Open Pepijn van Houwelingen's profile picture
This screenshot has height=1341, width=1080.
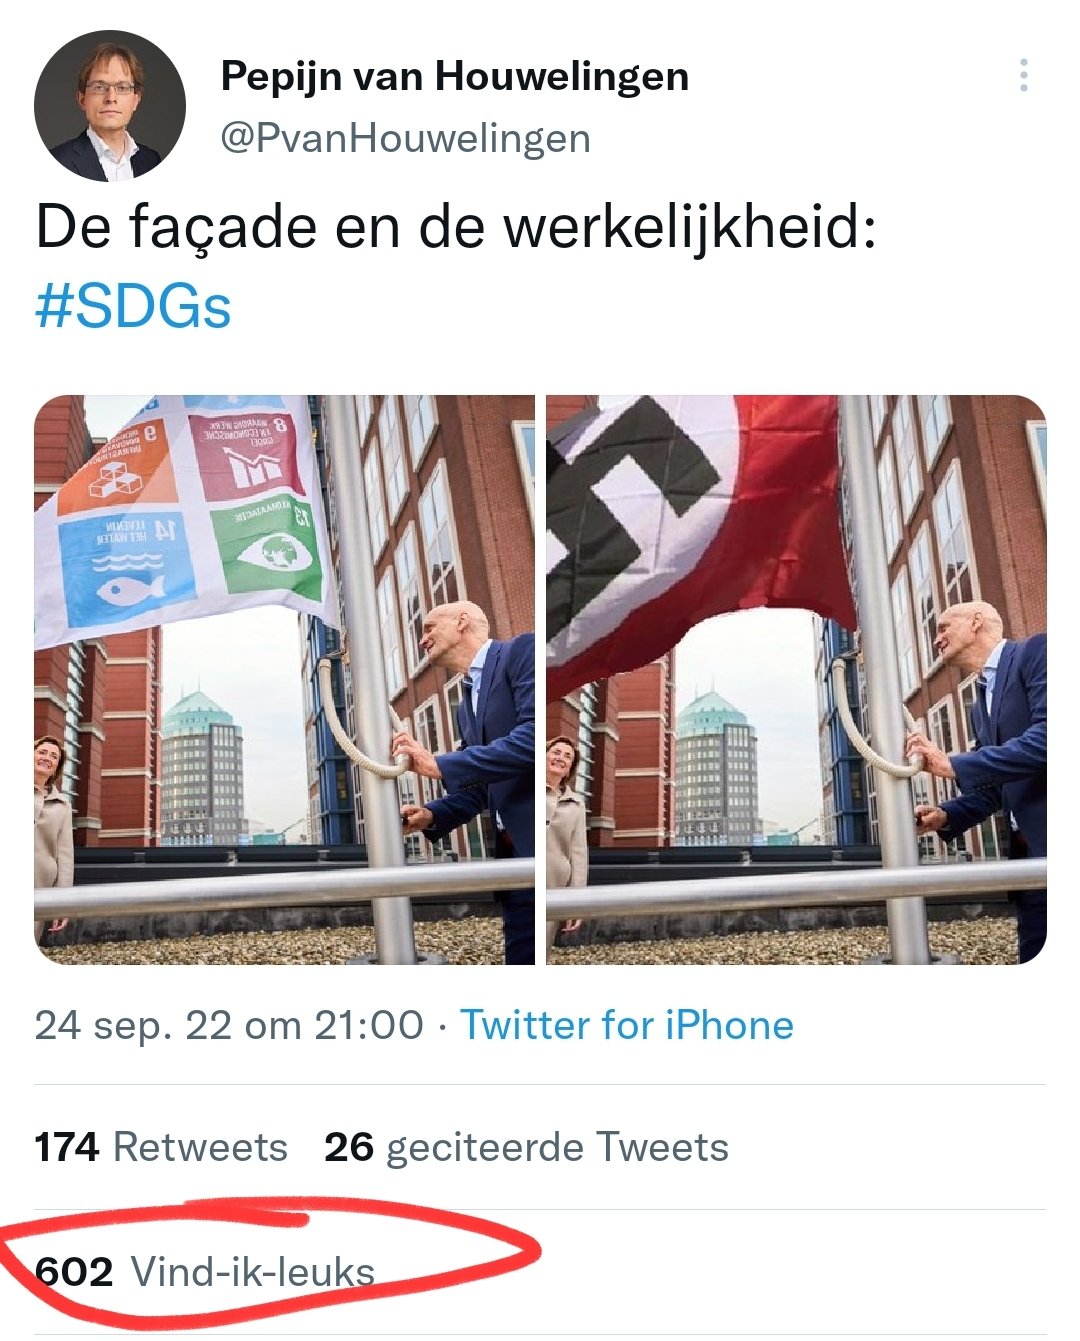pos(110,106)
